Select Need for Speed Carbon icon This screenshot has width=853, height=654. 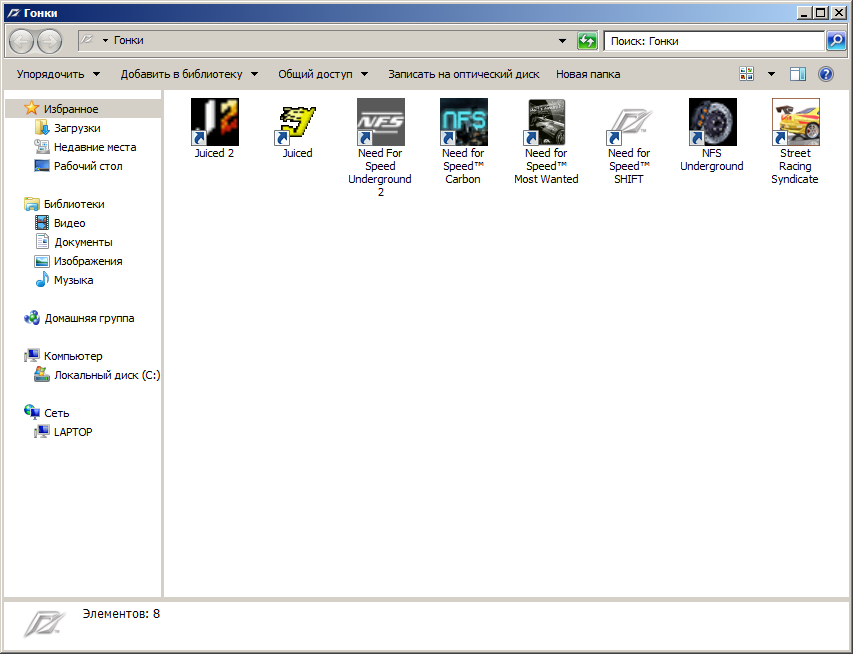pos(463,122)
